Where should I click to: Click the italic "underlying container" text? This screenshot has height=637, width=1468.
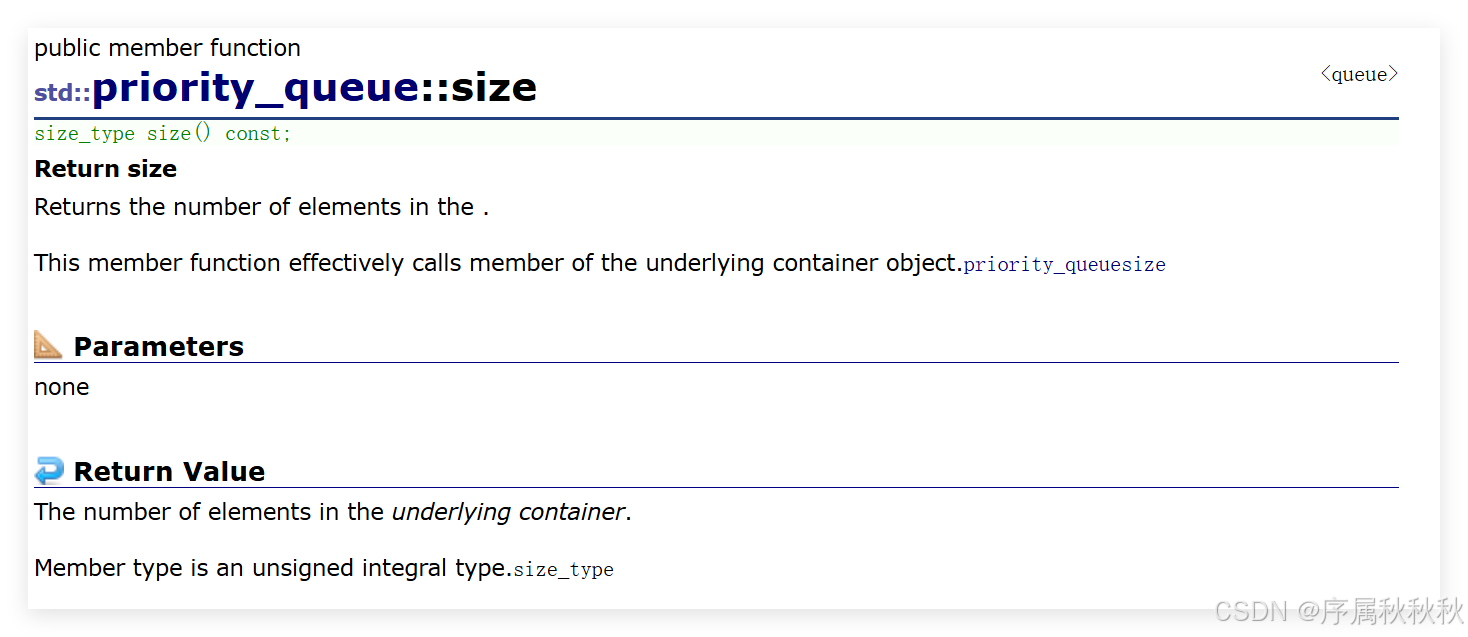click(x=508, y=512)
